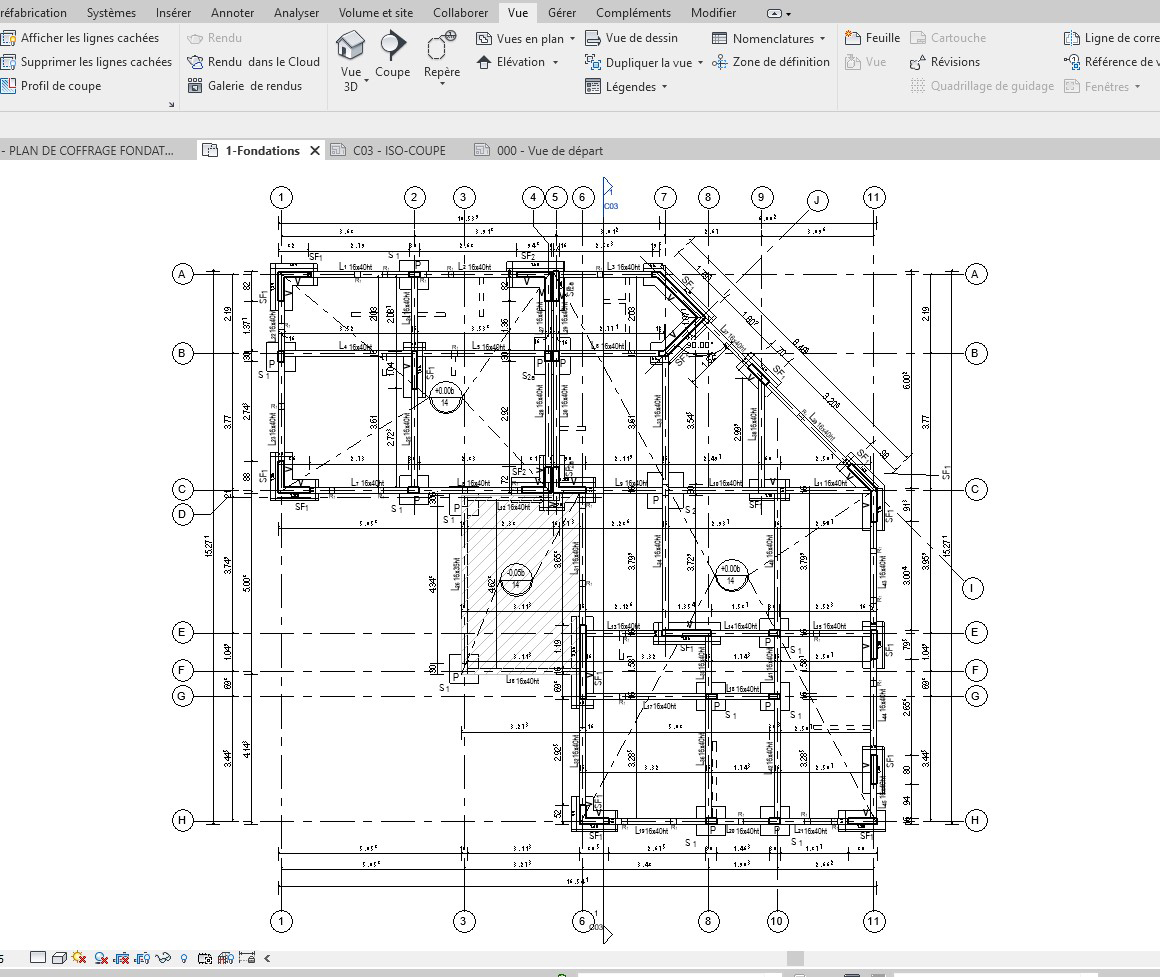Click the Vue 3D house icon
Image resolution: width=1160 pixels, height=977 pixels.
click(x=351, y=45)
